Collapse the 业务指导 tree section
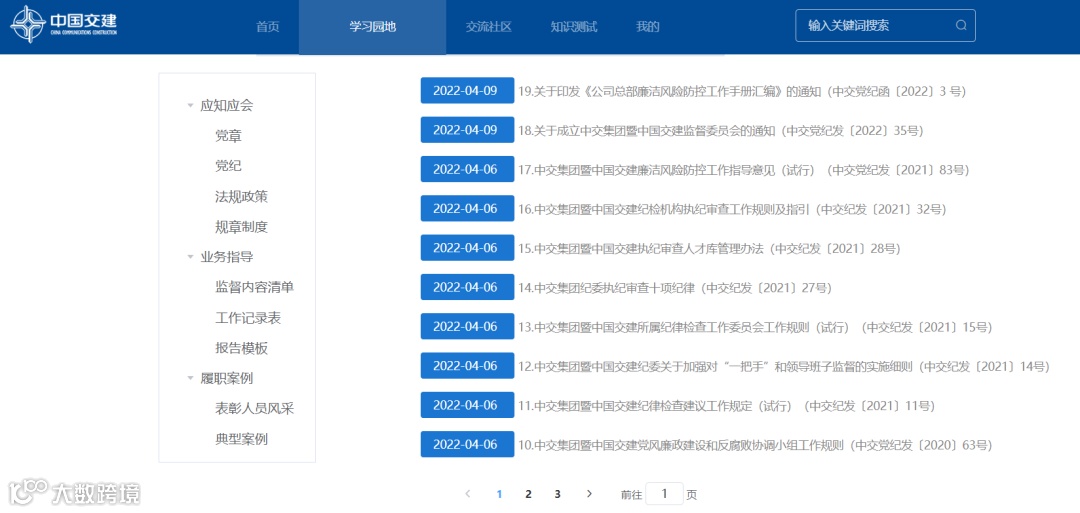Image resolution: width=1080 pixels, height=513 pixels. click(x=190, y=258)
